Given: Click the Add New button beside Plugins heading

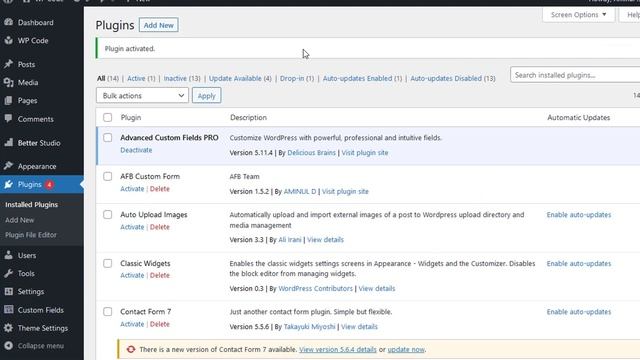Looking at the screenshot, I should pyautogui.click(x=158, y=25).
